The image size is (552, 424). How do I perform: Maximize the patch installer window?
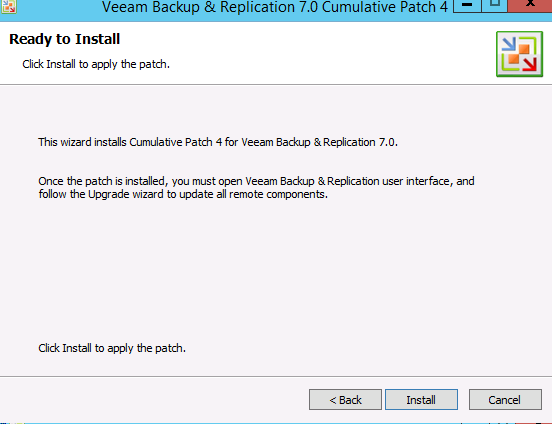click(495, 5)
